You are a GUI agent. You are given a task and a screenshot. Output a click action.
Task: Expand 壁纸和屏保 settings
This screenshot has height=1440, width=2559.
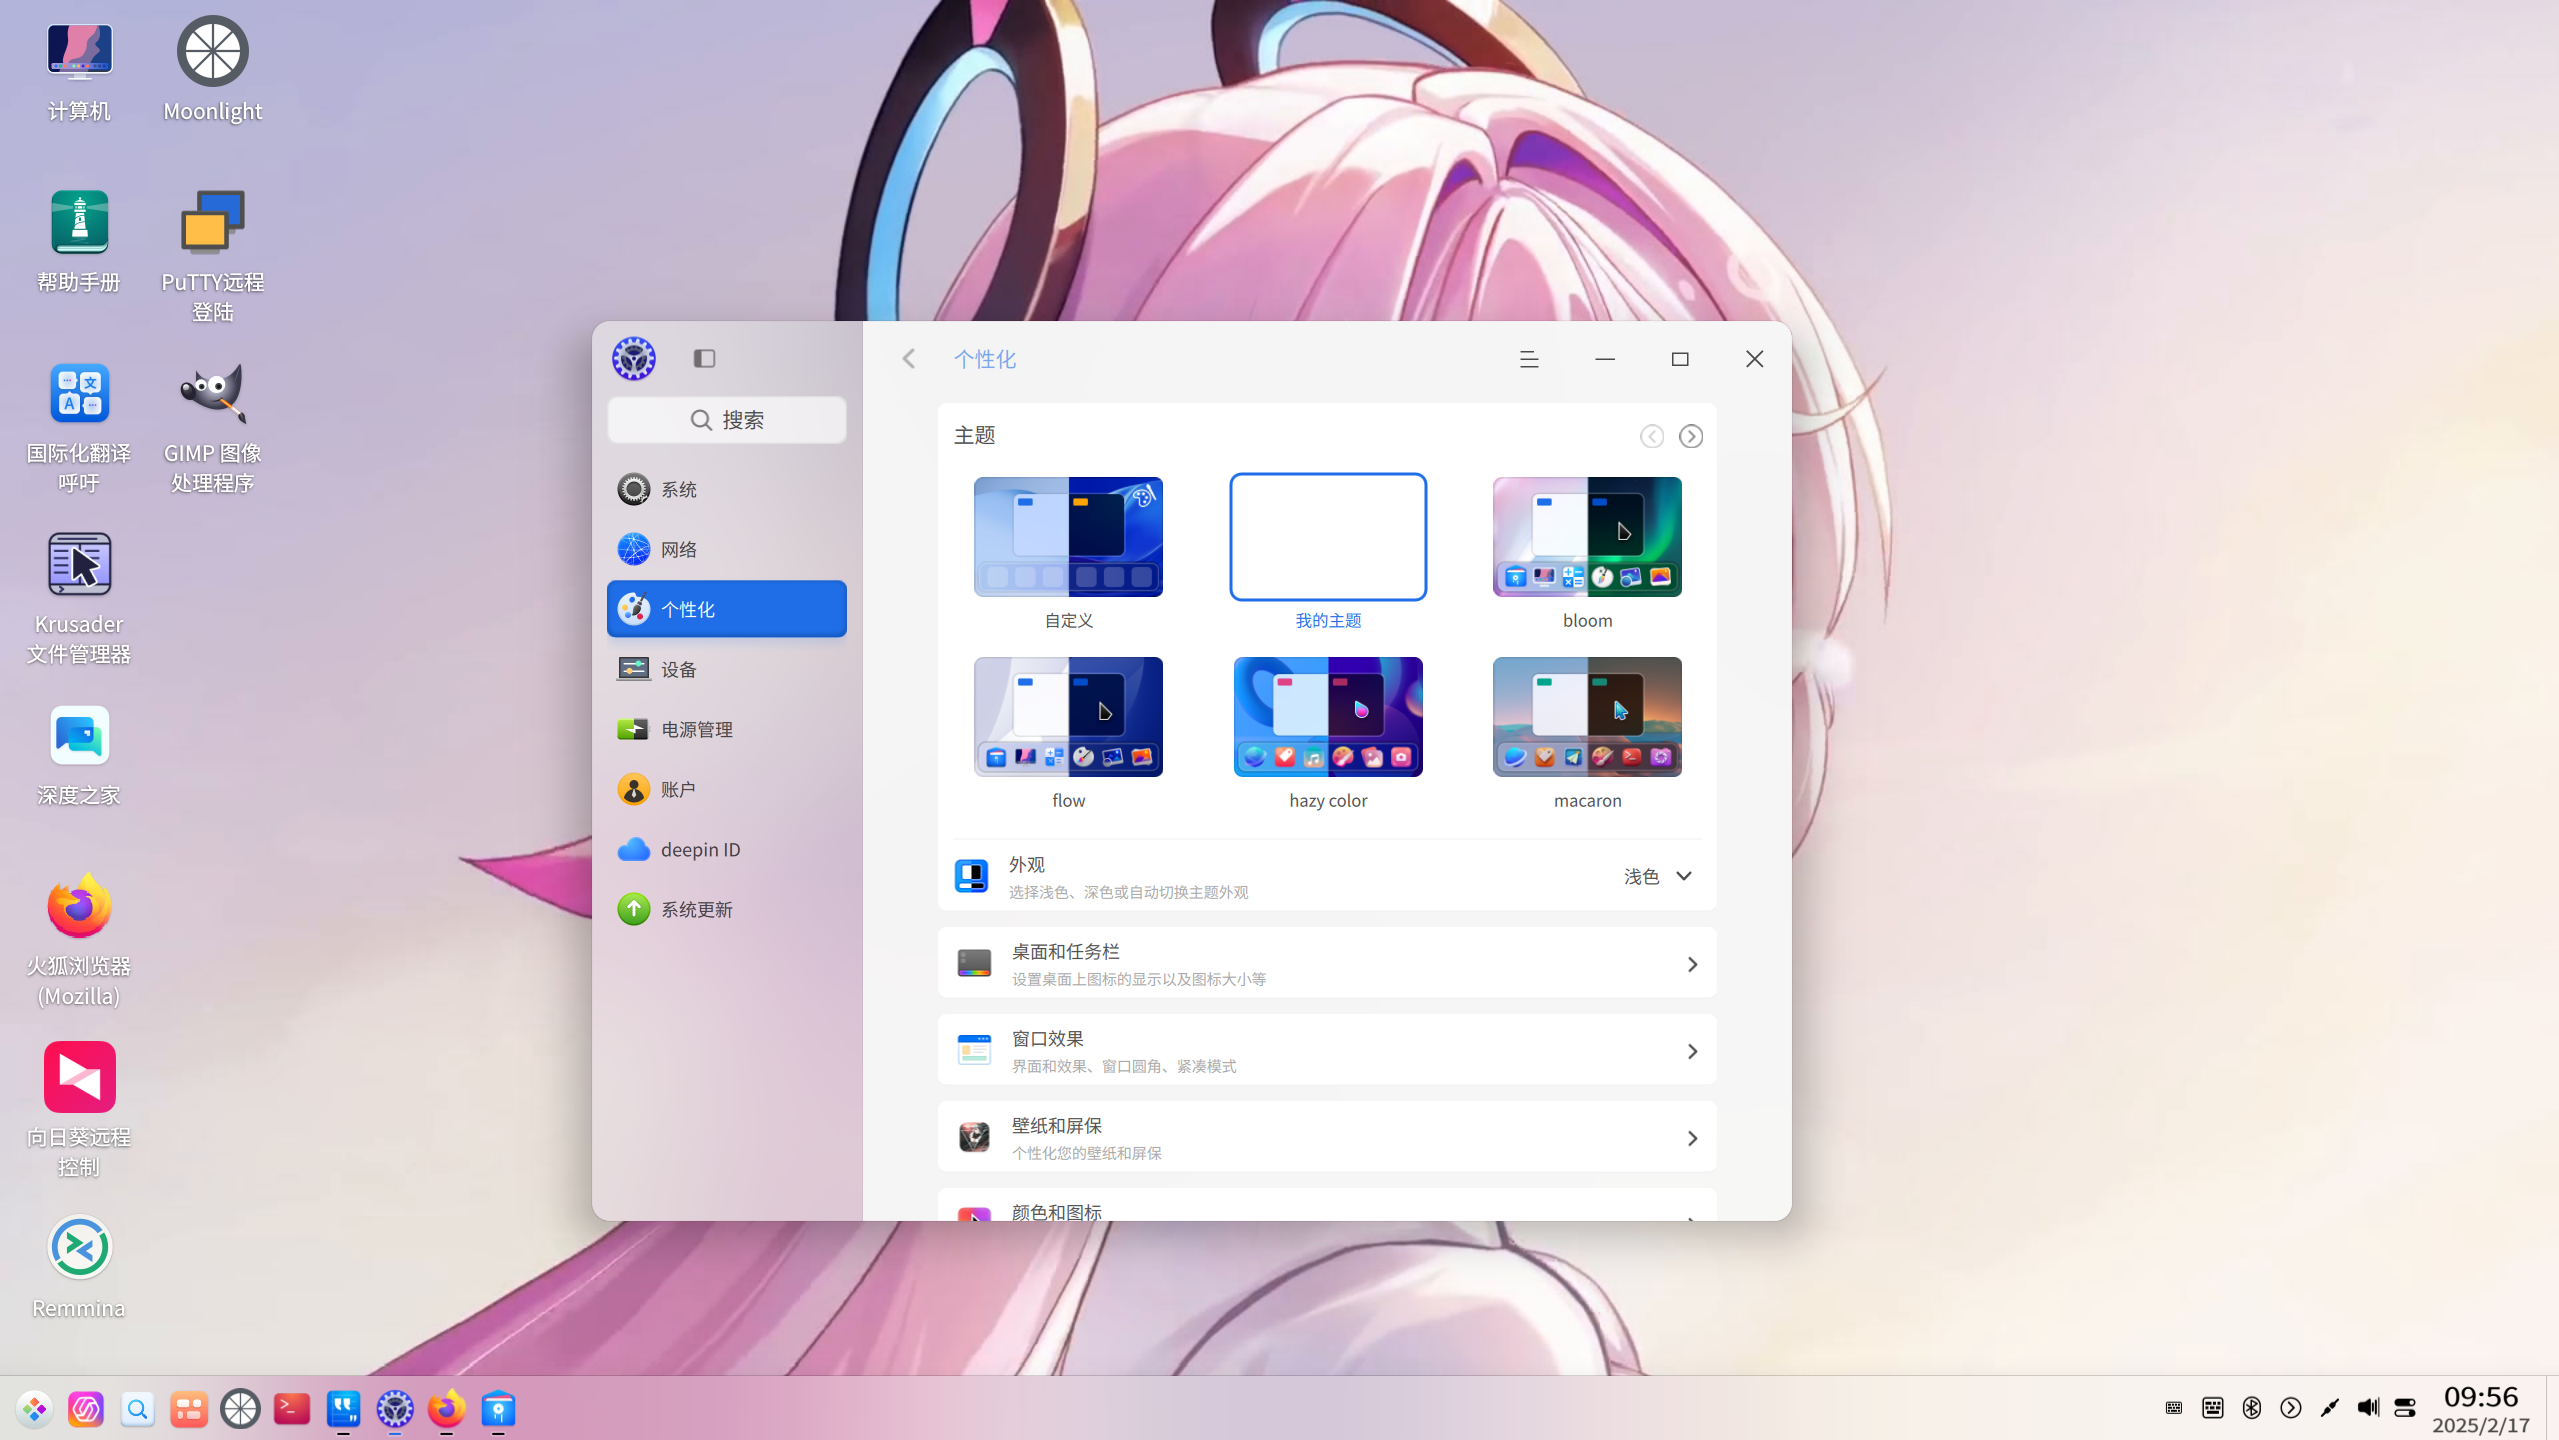[x=1327, y=1138]
